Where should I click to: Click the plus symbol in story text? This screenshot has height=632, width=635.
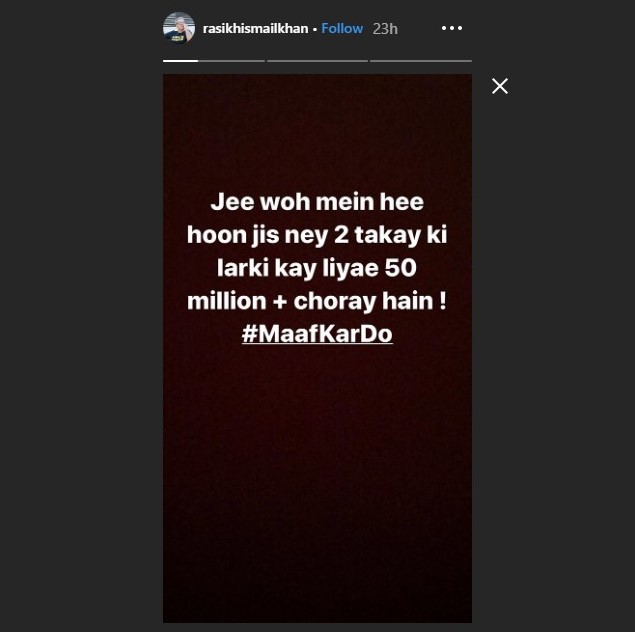point(279,302)
